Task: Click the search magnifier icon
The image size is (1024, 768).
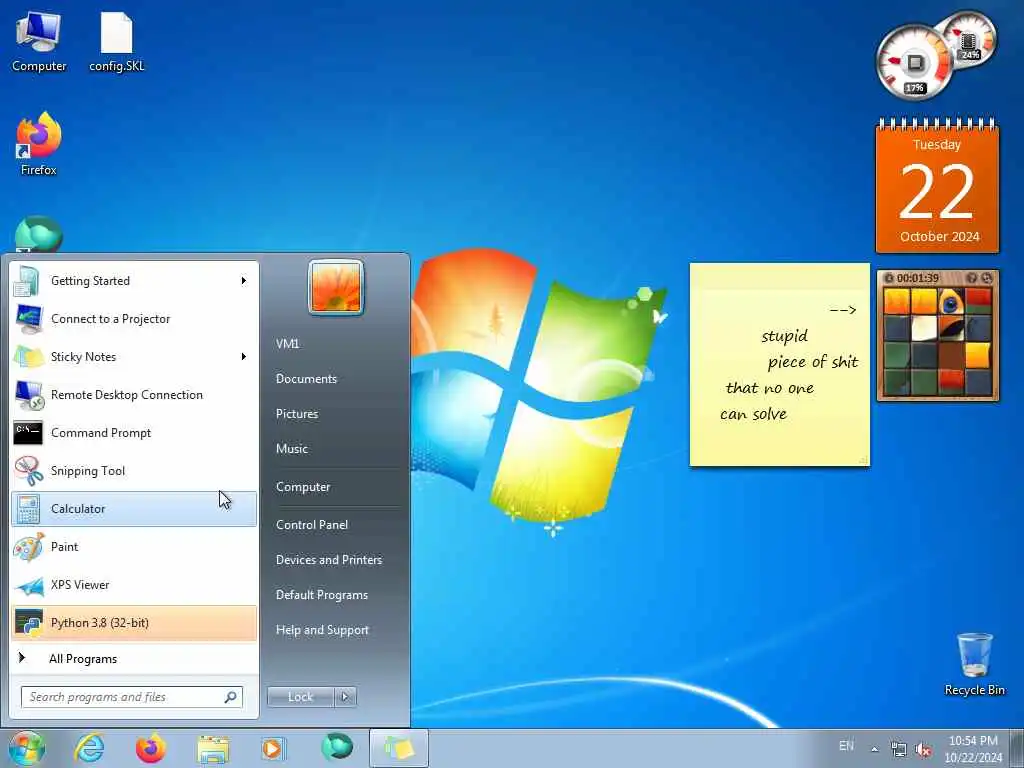Action: pyautogui.click(x=231, y=697)
